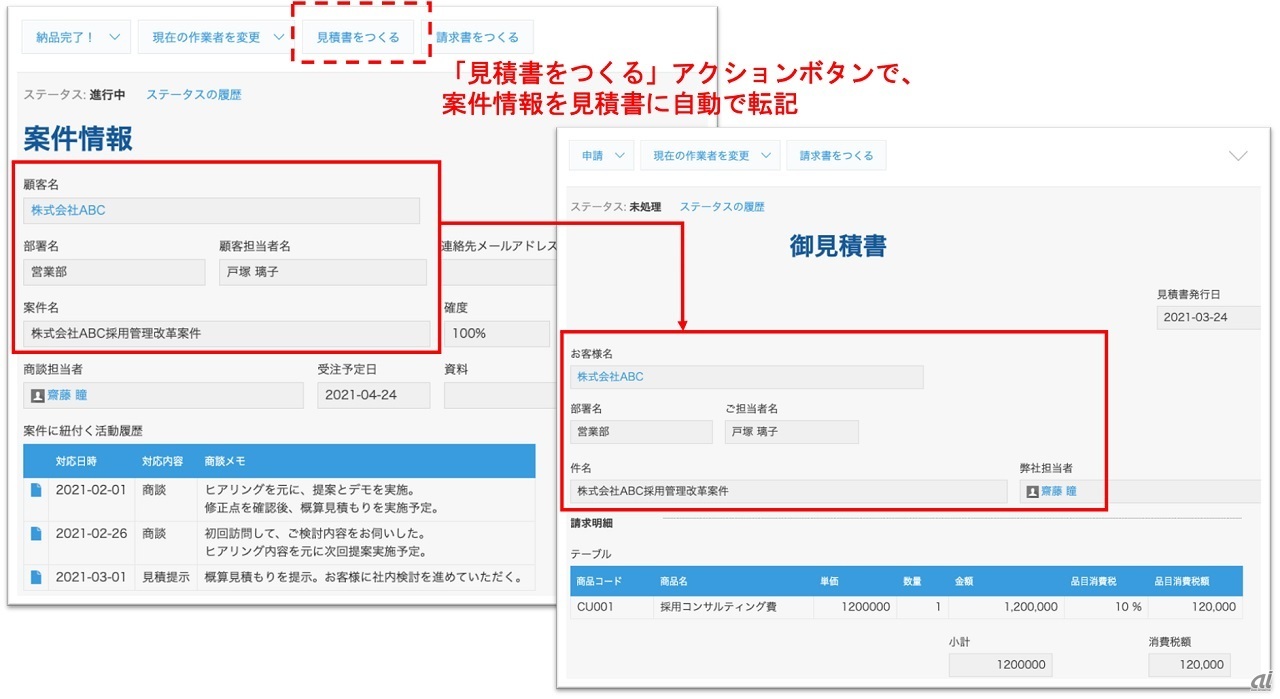Click the 見積書発行日 field showing 2021-03-24

click(x=1207, y=318)
